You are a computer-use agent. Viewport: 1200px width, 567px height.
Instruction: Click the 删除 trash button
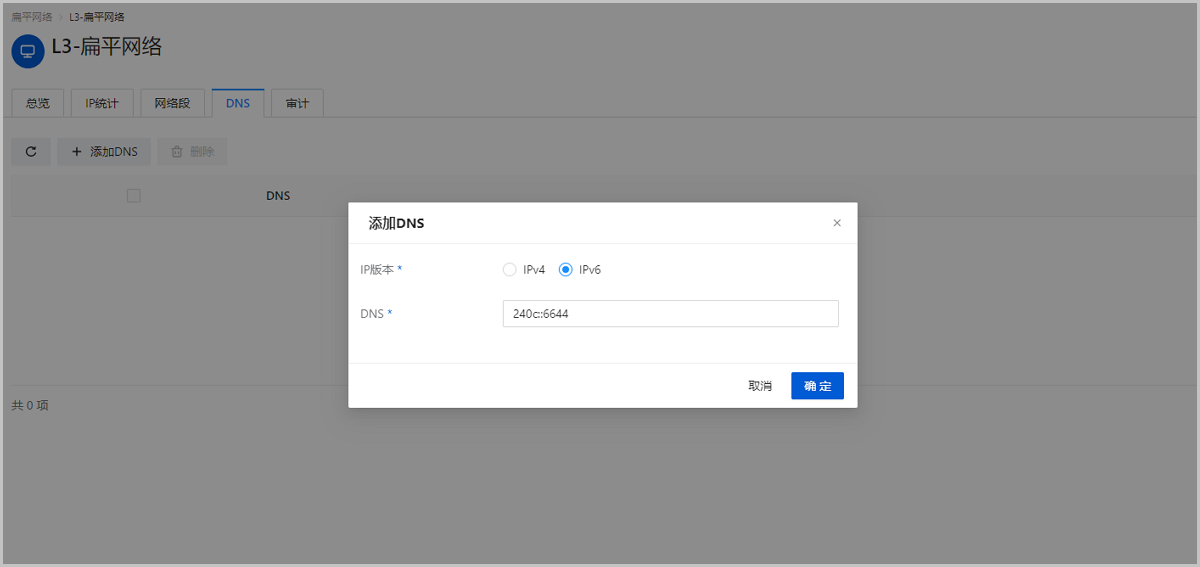(192, 152)
